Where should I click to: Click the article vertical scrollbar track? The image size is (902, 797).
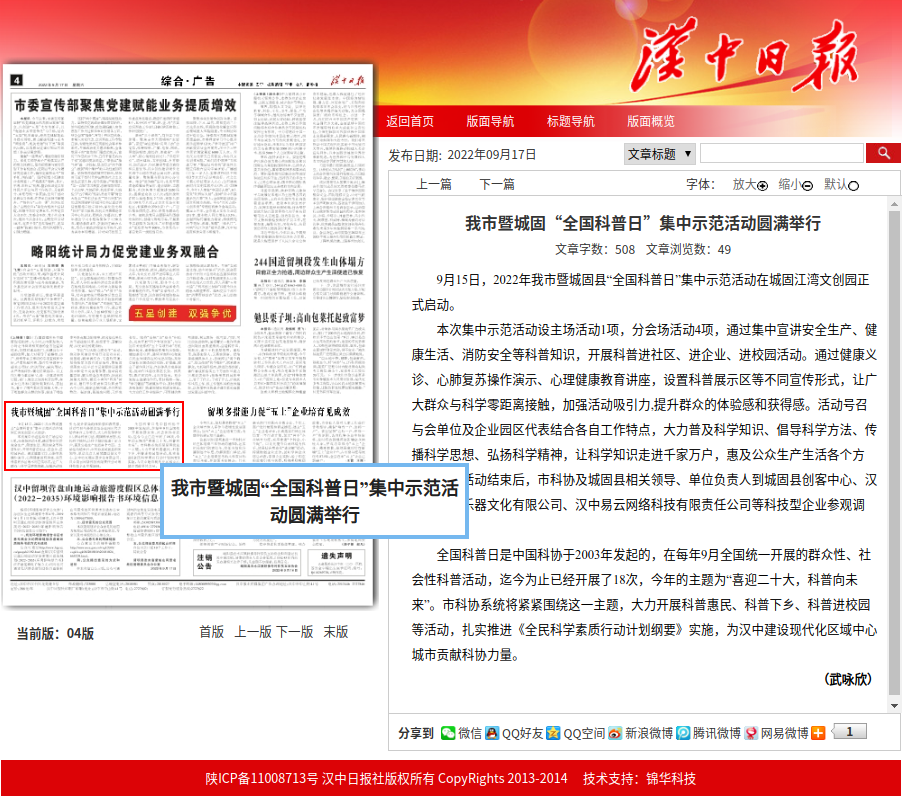[x=894, y=452]
